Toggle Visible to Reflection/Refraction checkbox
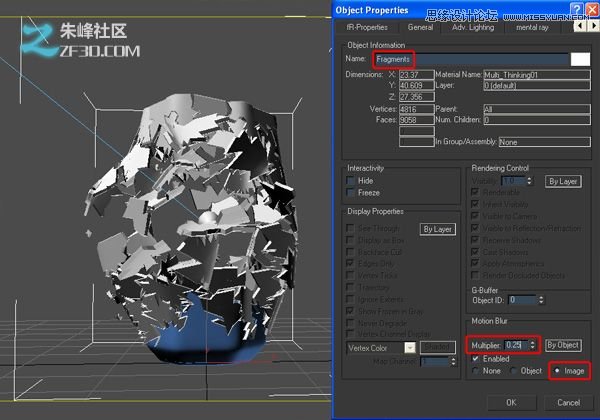Screen dimensions: 600x420 (x=475, y=228)
